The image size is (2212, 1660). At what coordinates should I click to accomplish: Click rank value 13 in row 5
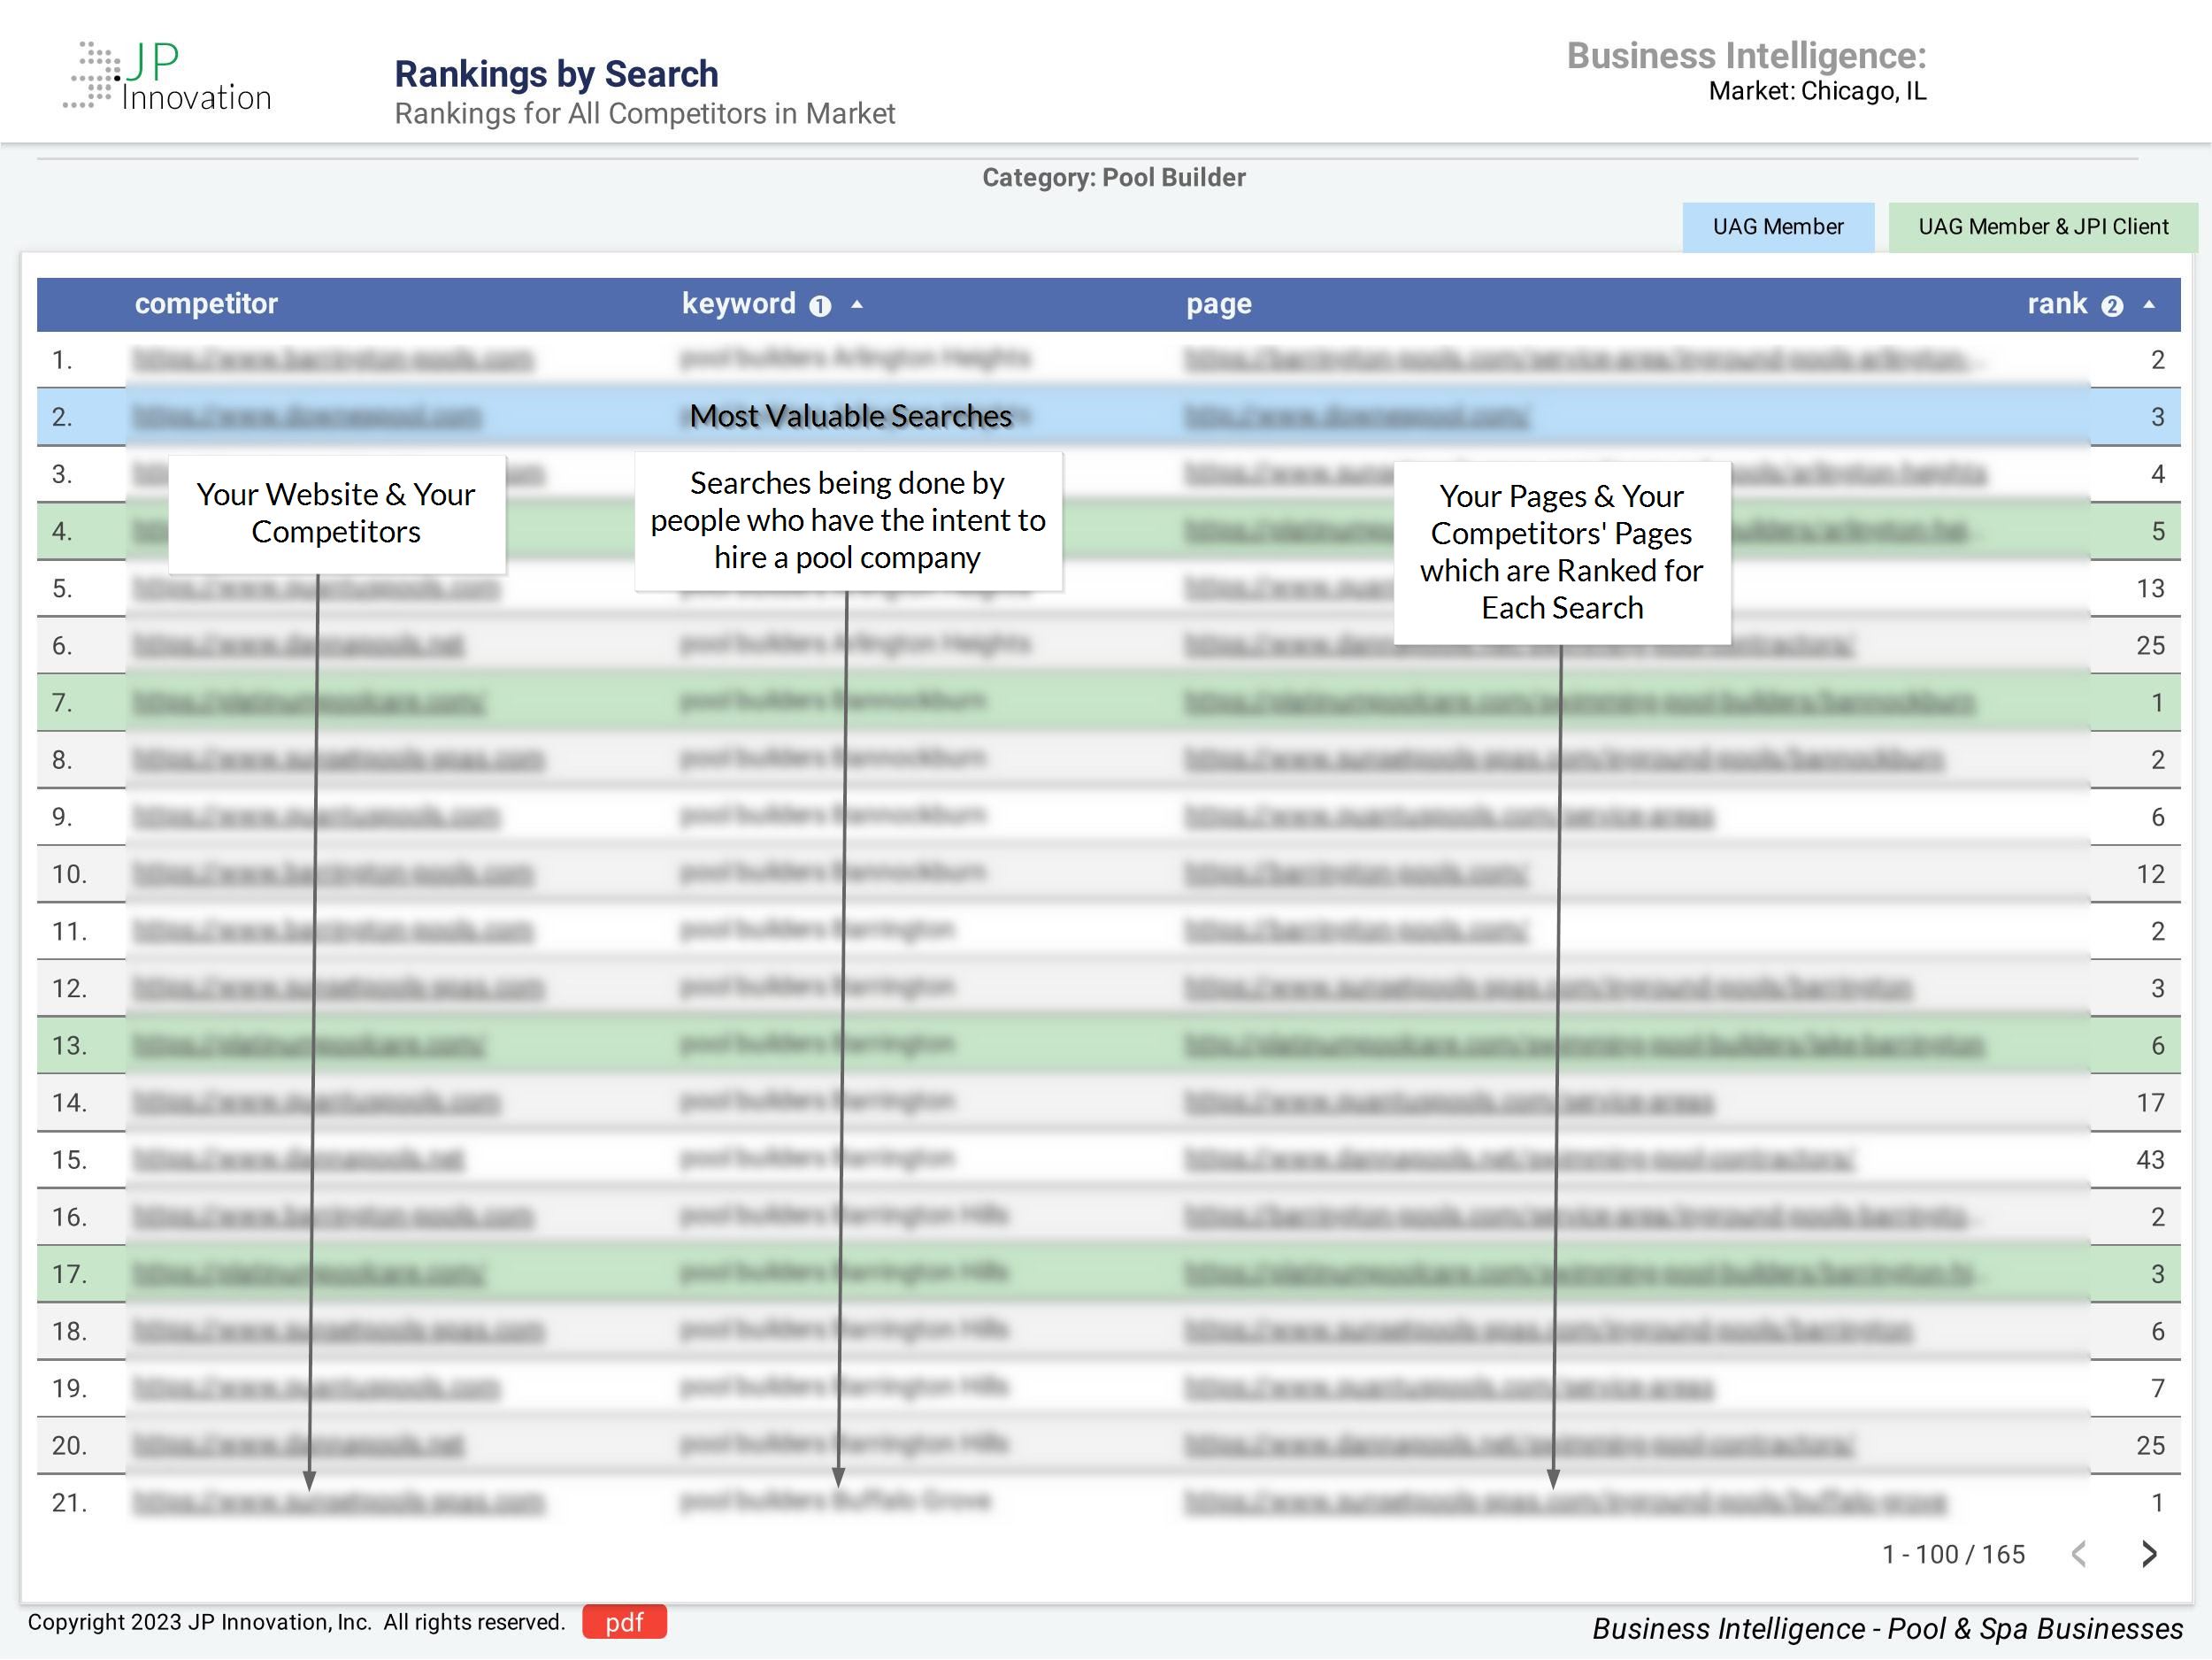pyautogui.click(x=2150, y=589)
